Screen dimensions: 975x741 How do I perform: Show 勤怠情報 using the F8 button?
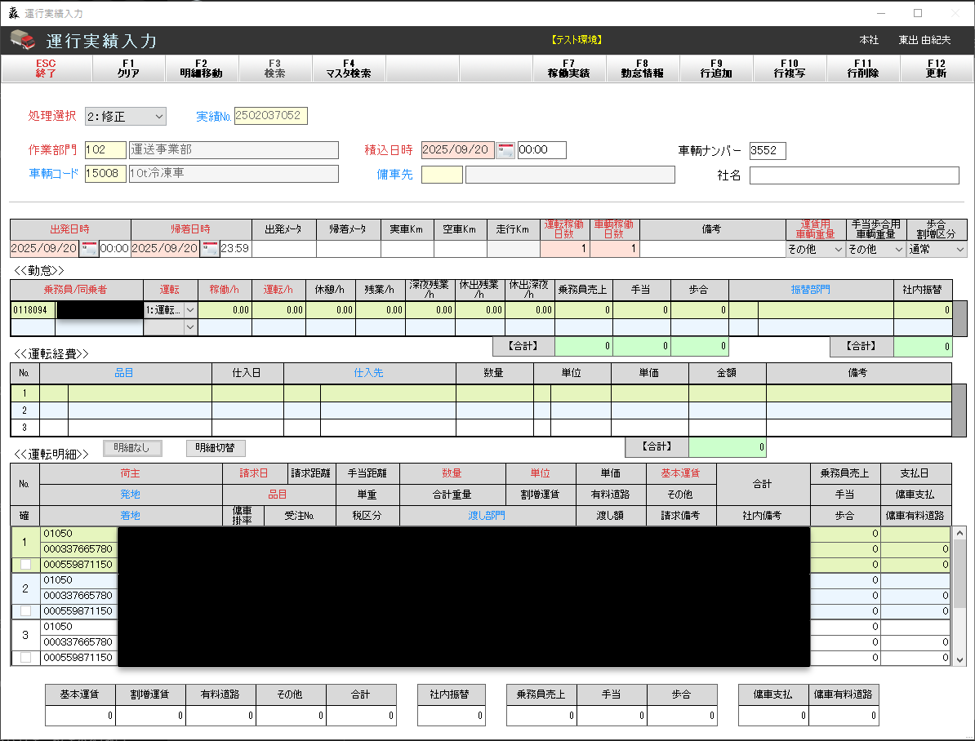click(645, 70)
